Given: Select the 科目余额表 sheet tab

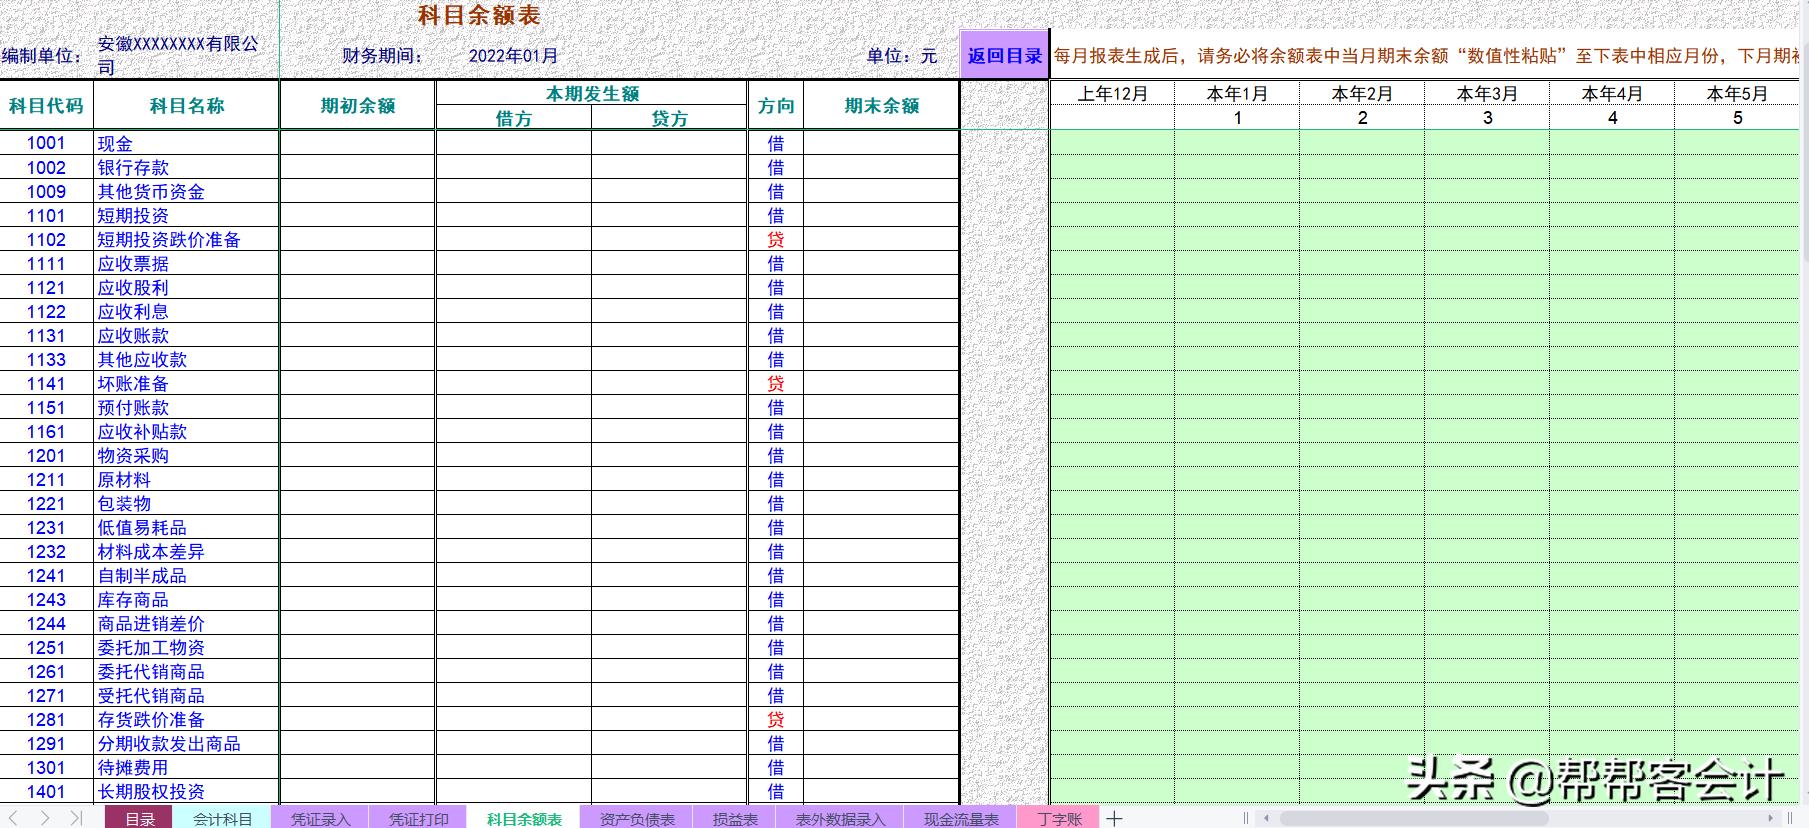Looking at the screenshot, I should coord(524,818).
